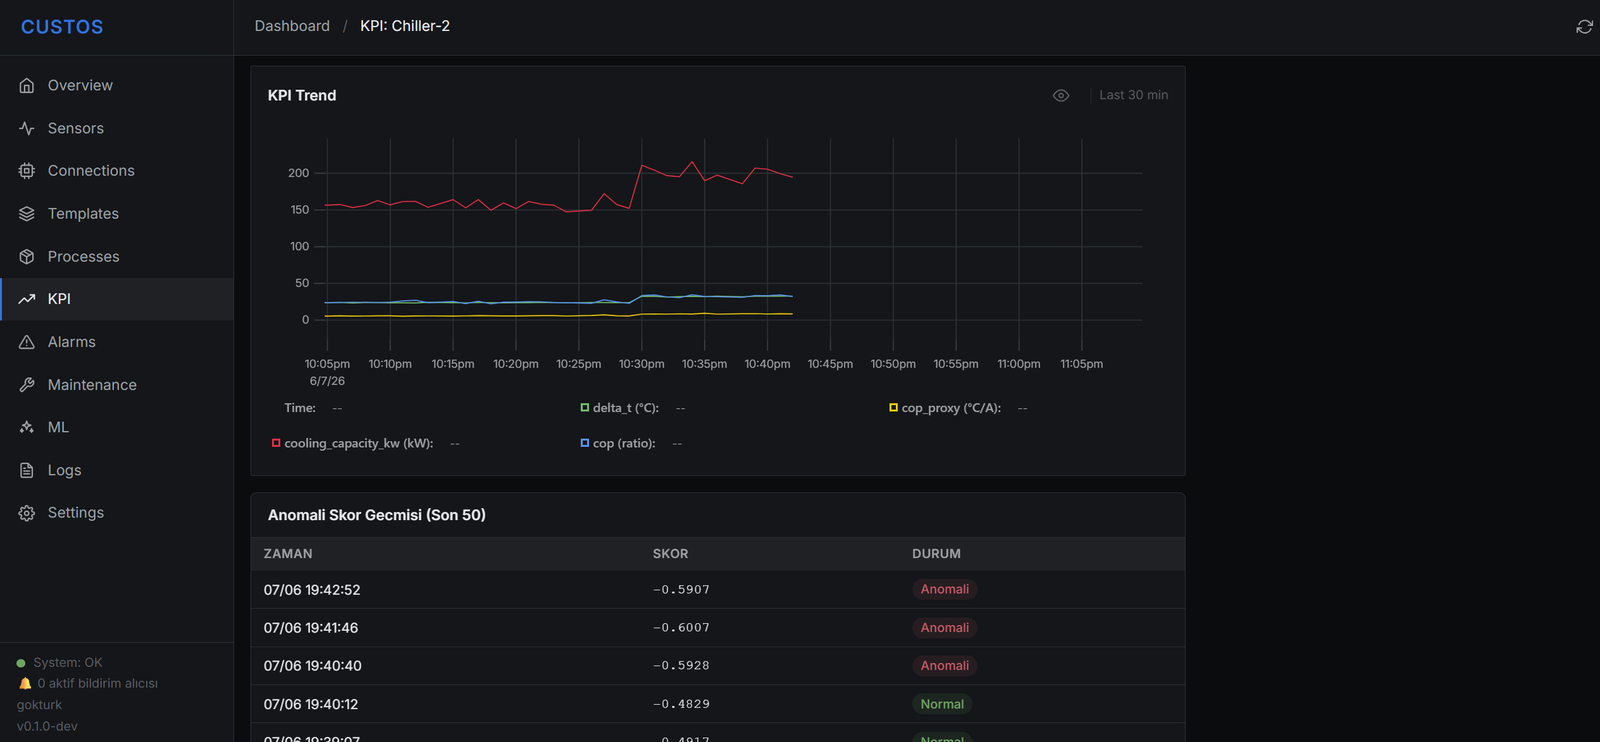The height and width of the screenshot is (742, 1600).
Task: Click the Alarms warning triangle icon
Action: pyautogui.click(x=27, y=342)
